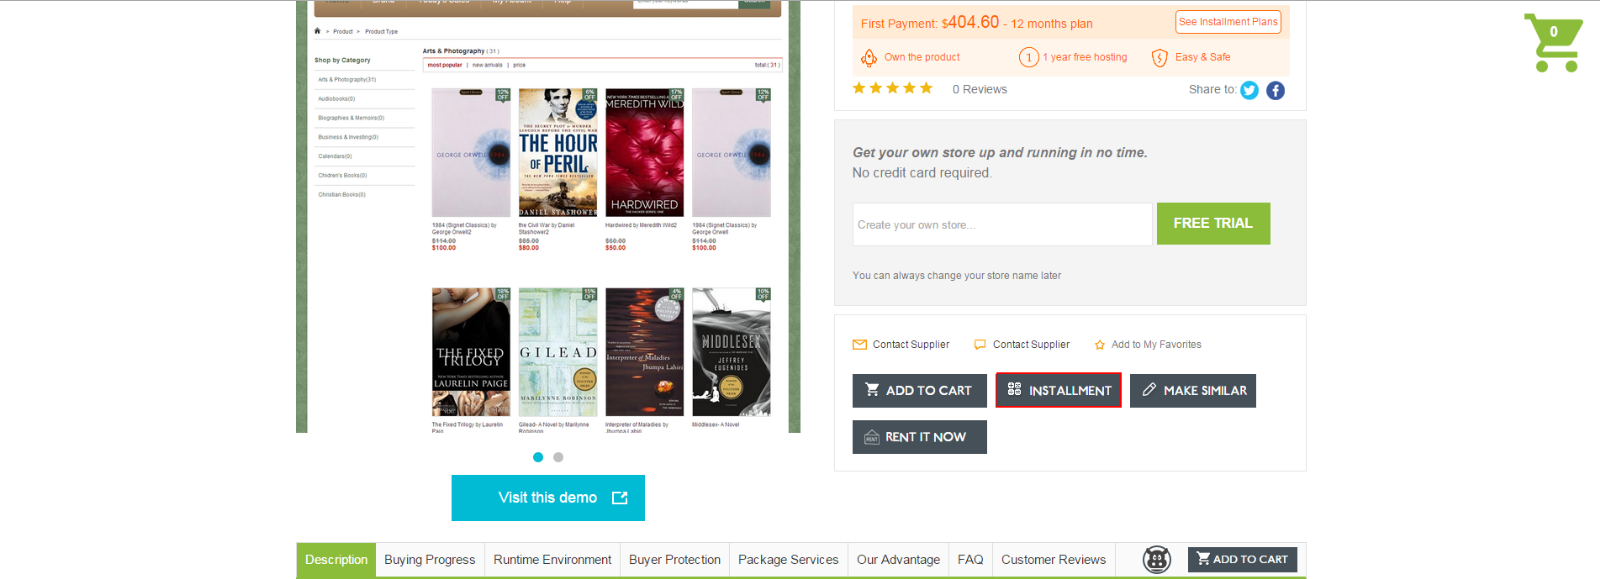Screen dimensions: 1600x579
Task: Click the Middlesex book cover thumbnail
Action: pos(731,352)
